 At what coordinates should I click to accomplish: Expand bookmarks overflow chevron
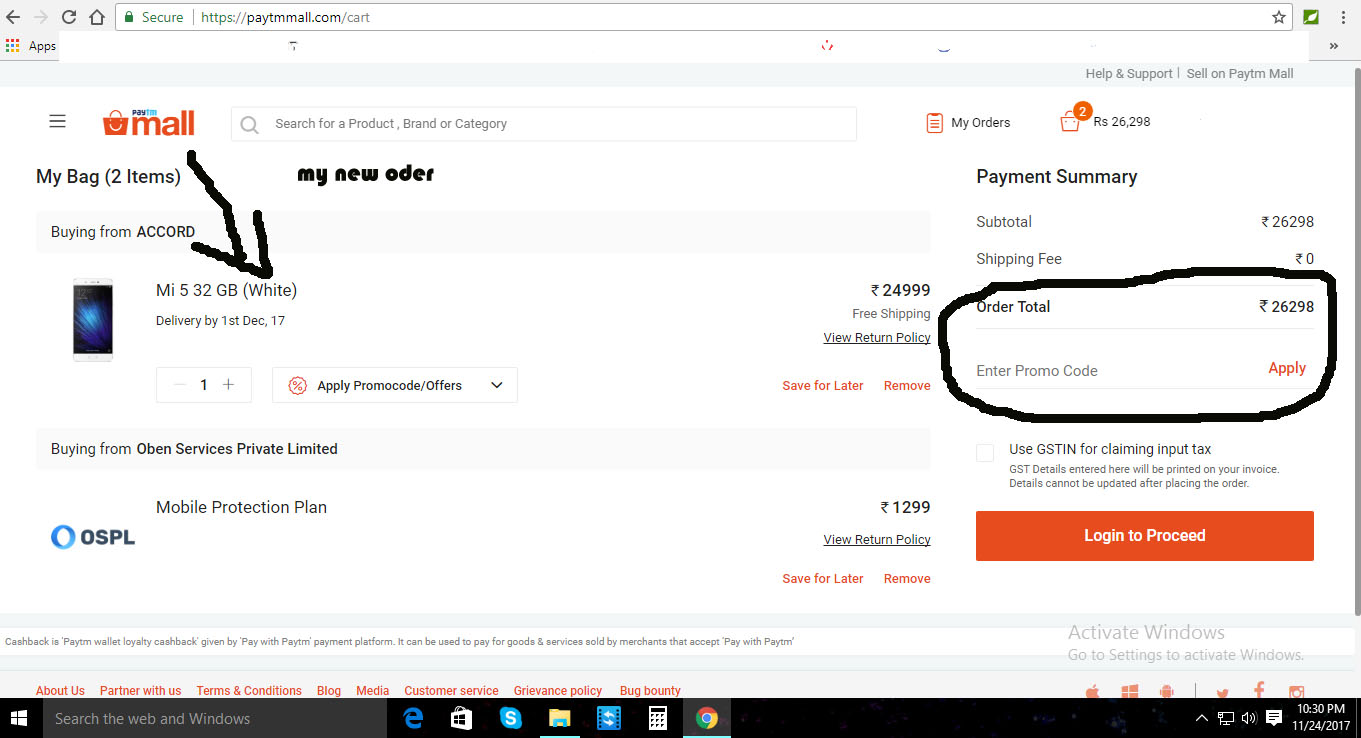1333,46
